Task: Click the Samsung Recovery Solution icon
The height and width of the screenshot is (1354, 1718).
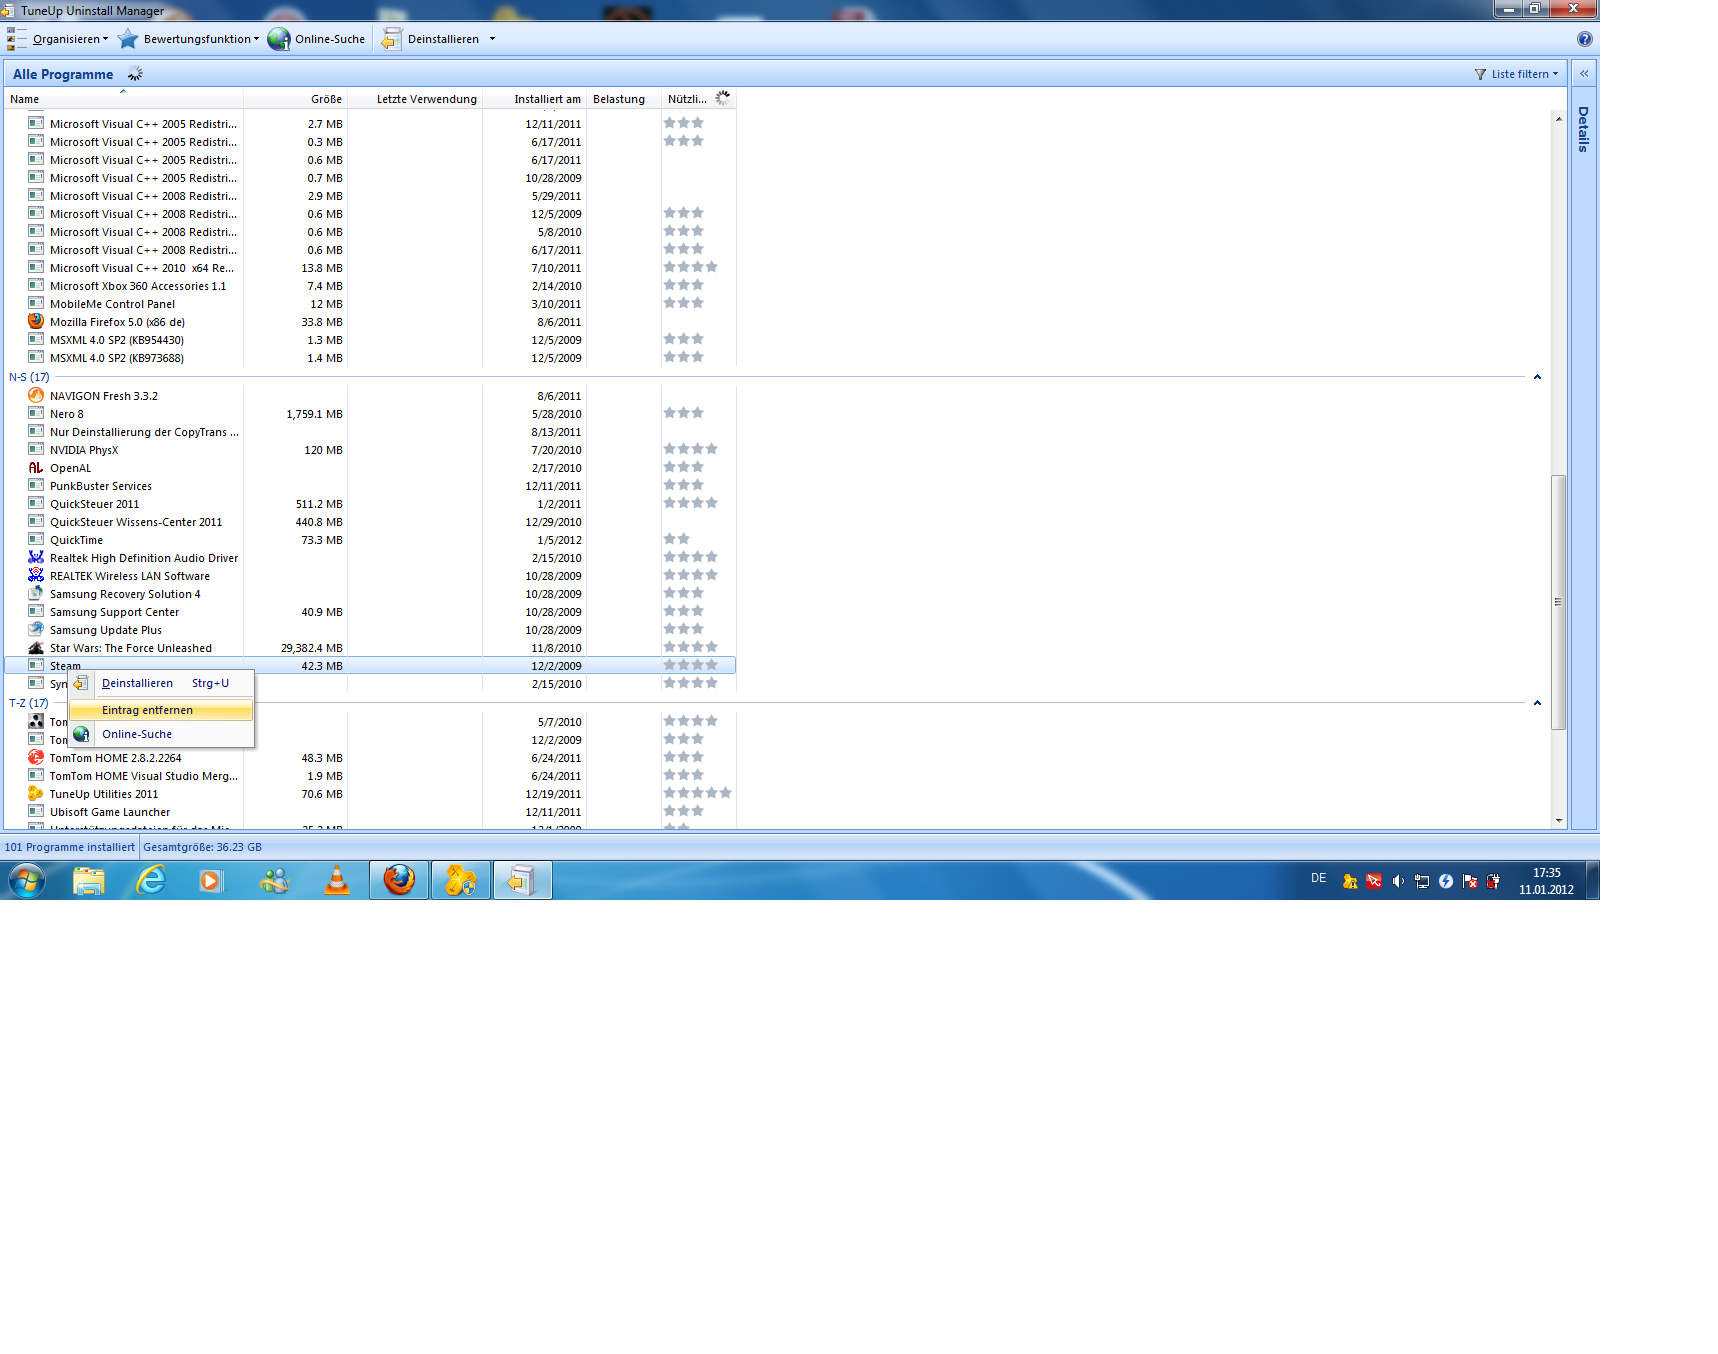Action: pos(36,593)
